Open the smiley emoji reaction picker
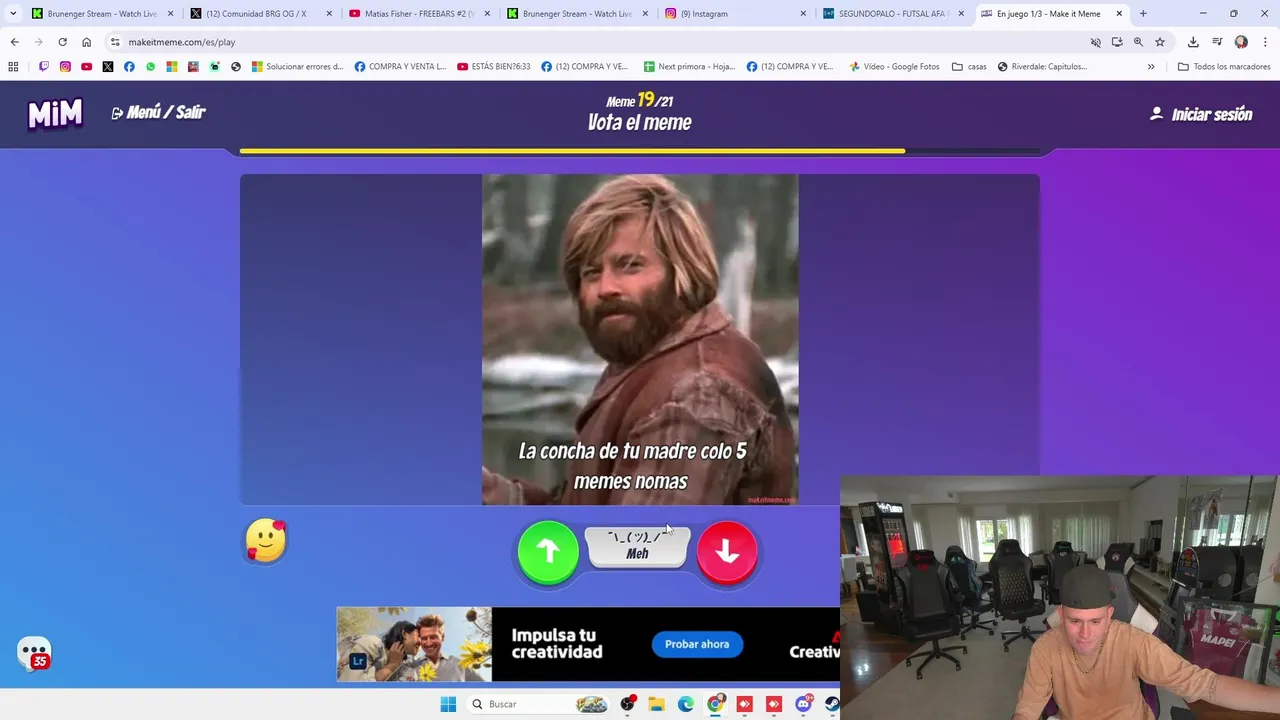Image resolution: width=1280 pixels, height=720 pixels. click(266, 541)
